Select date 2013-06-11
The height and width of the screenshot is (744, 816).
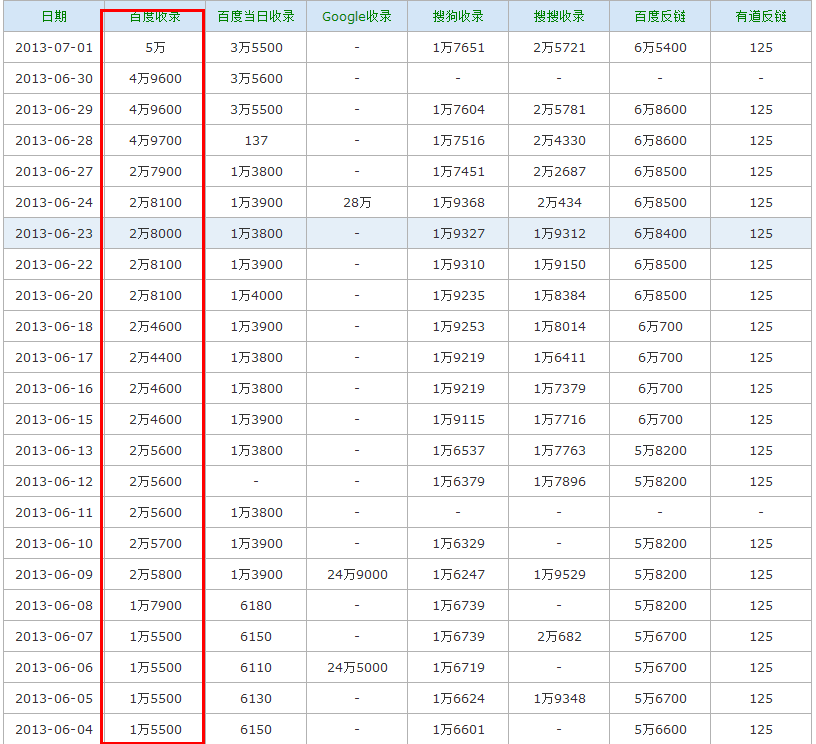click(54, 512)
